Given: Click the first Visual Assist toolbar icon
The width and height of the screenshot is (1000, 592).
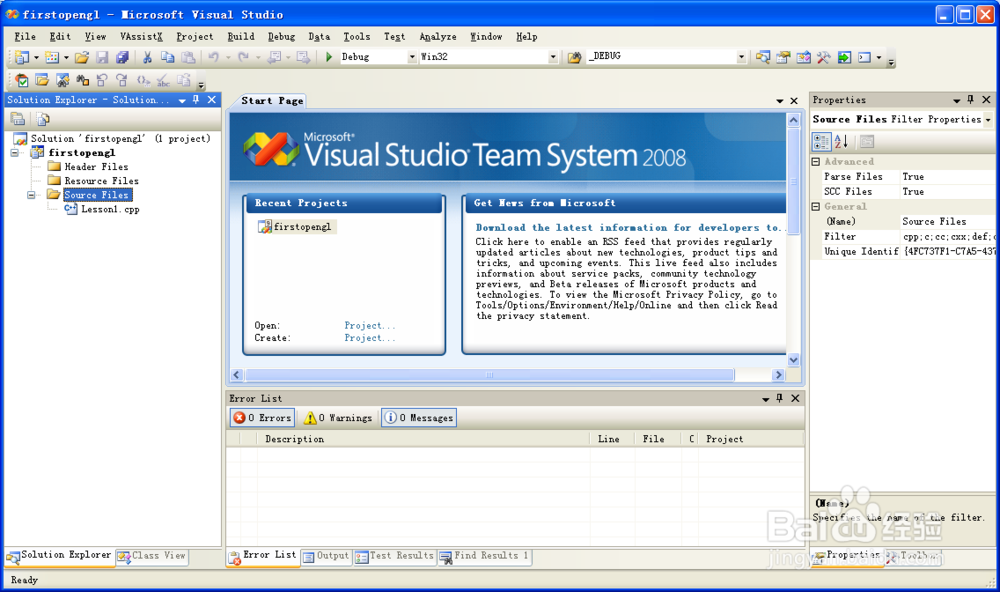Looking at the screenshot, I should tap(22, 80).
